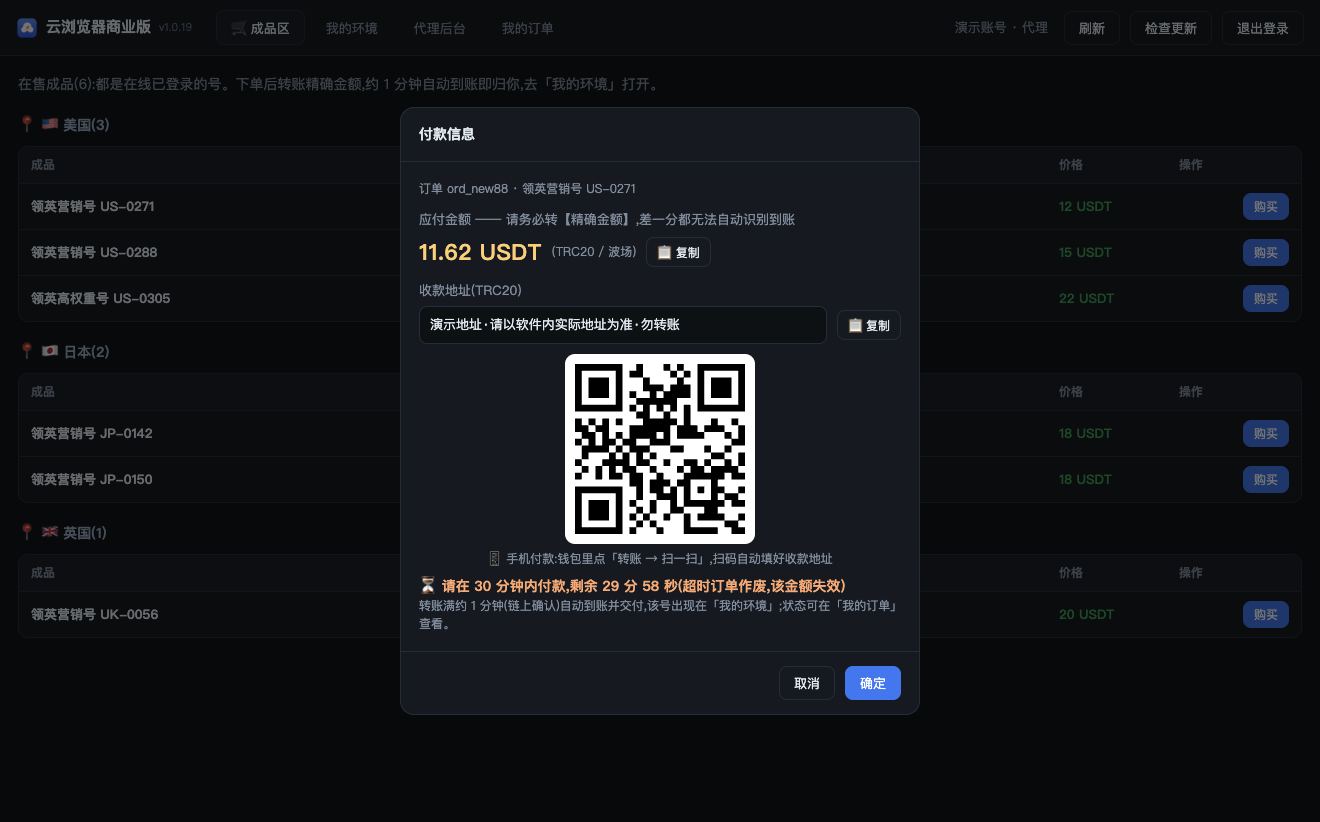
Task: Buy 领英营销号 JP-0142
Action: [x=1266, y=433]
